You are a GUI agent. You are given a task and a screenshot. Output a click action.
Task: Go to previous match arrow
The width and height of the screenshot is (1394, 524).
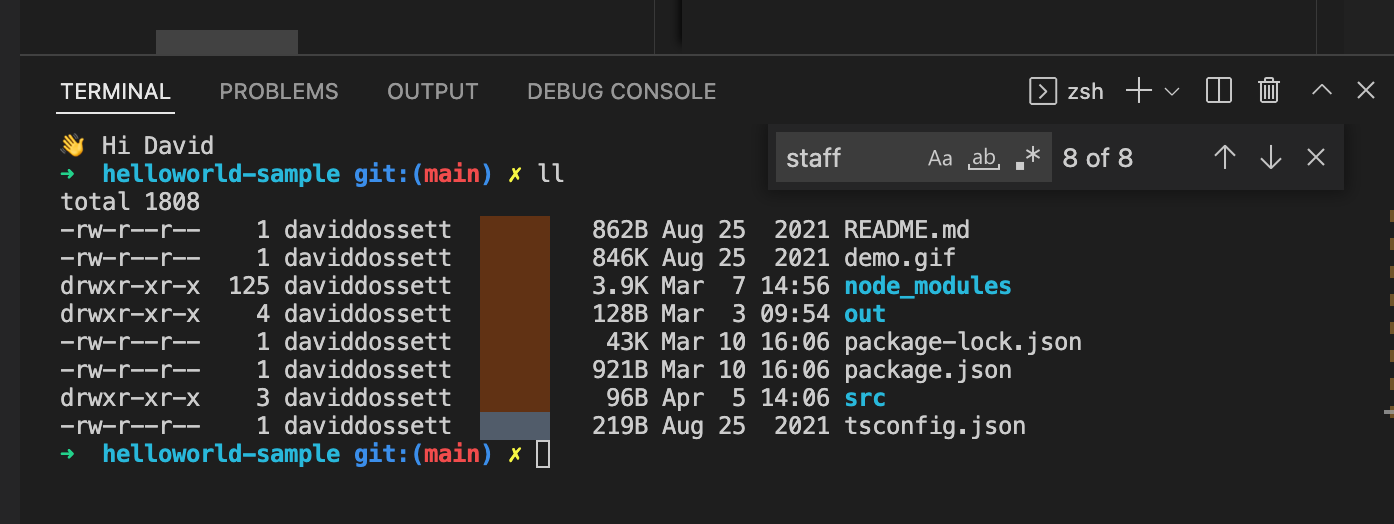(1225, 158)
